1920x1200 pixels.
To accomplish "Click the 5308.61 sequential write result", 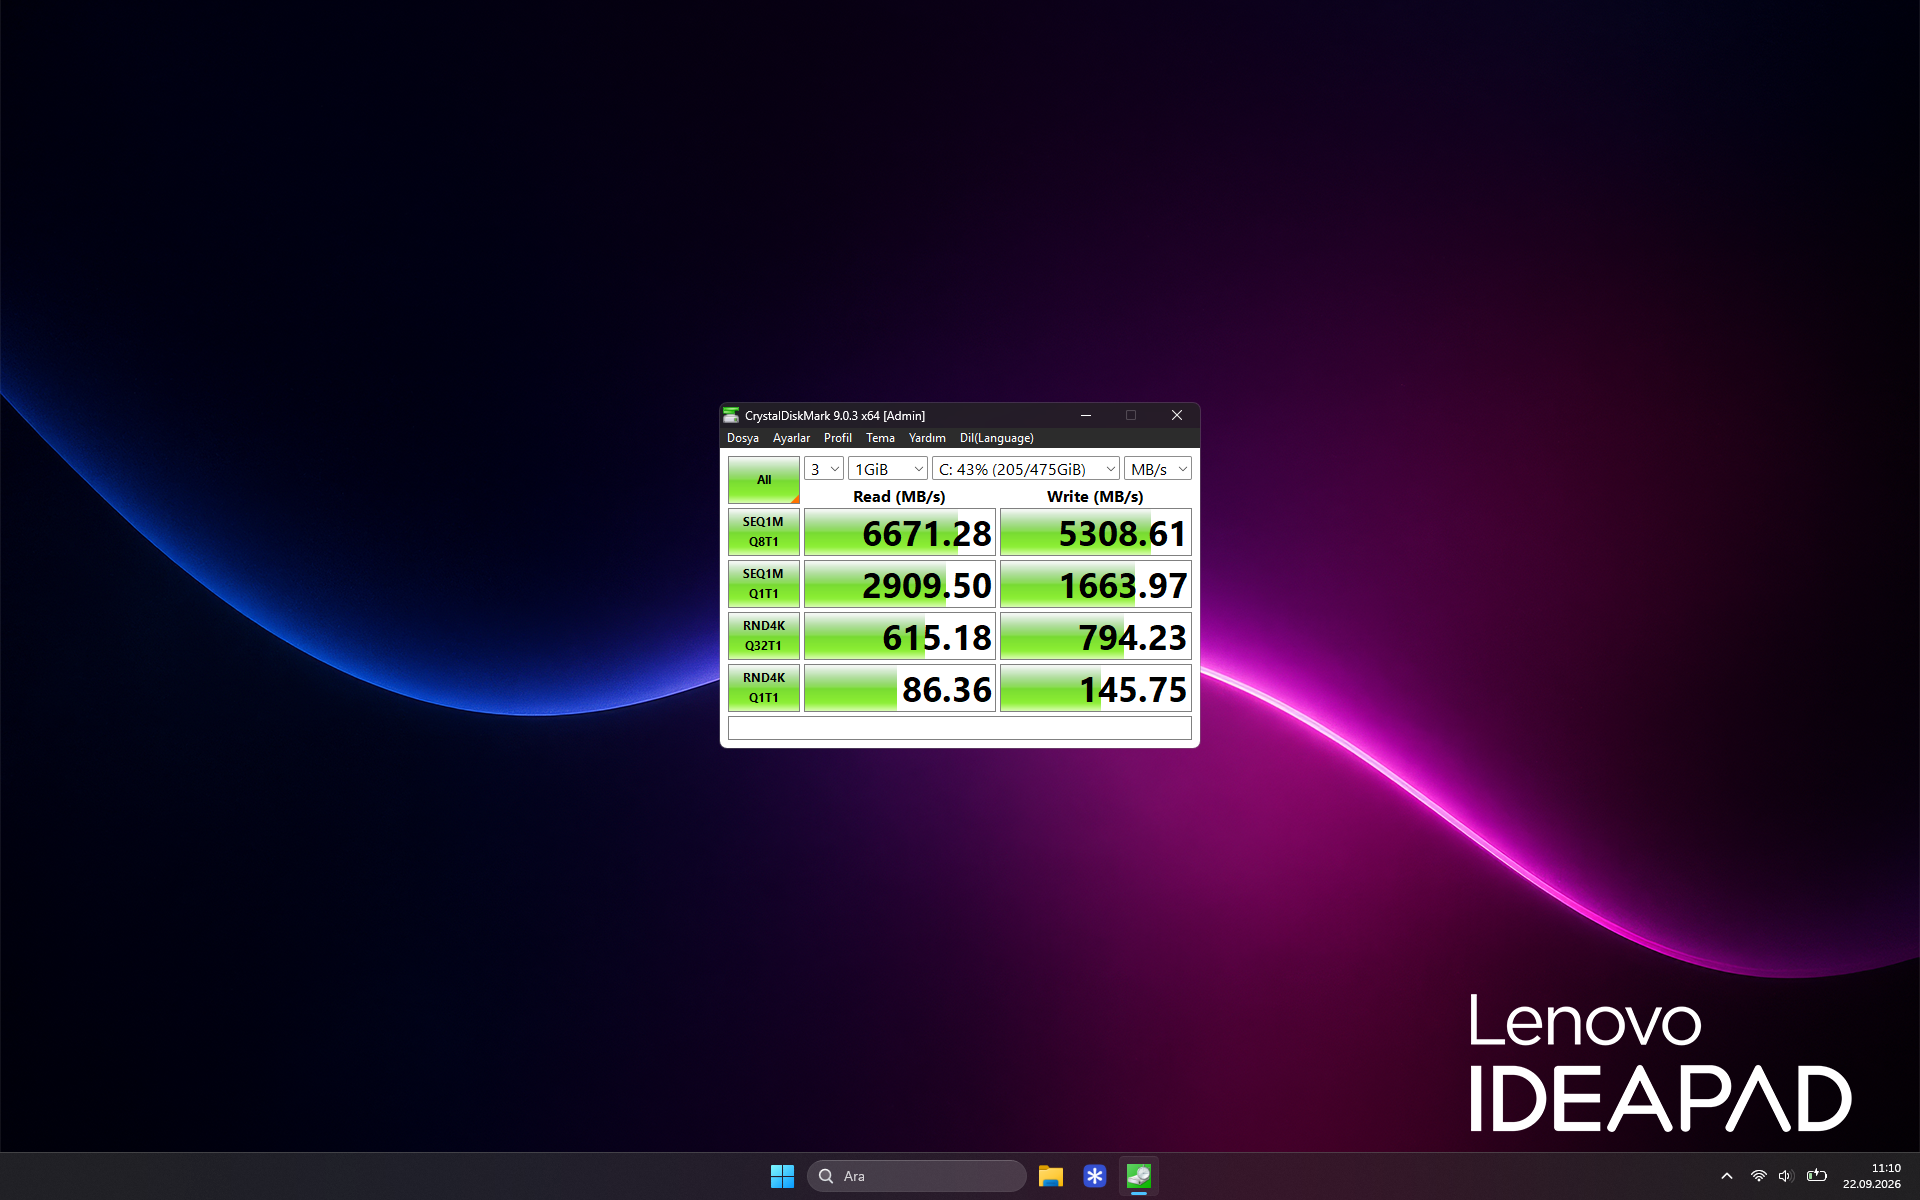I will point(1096,533).
